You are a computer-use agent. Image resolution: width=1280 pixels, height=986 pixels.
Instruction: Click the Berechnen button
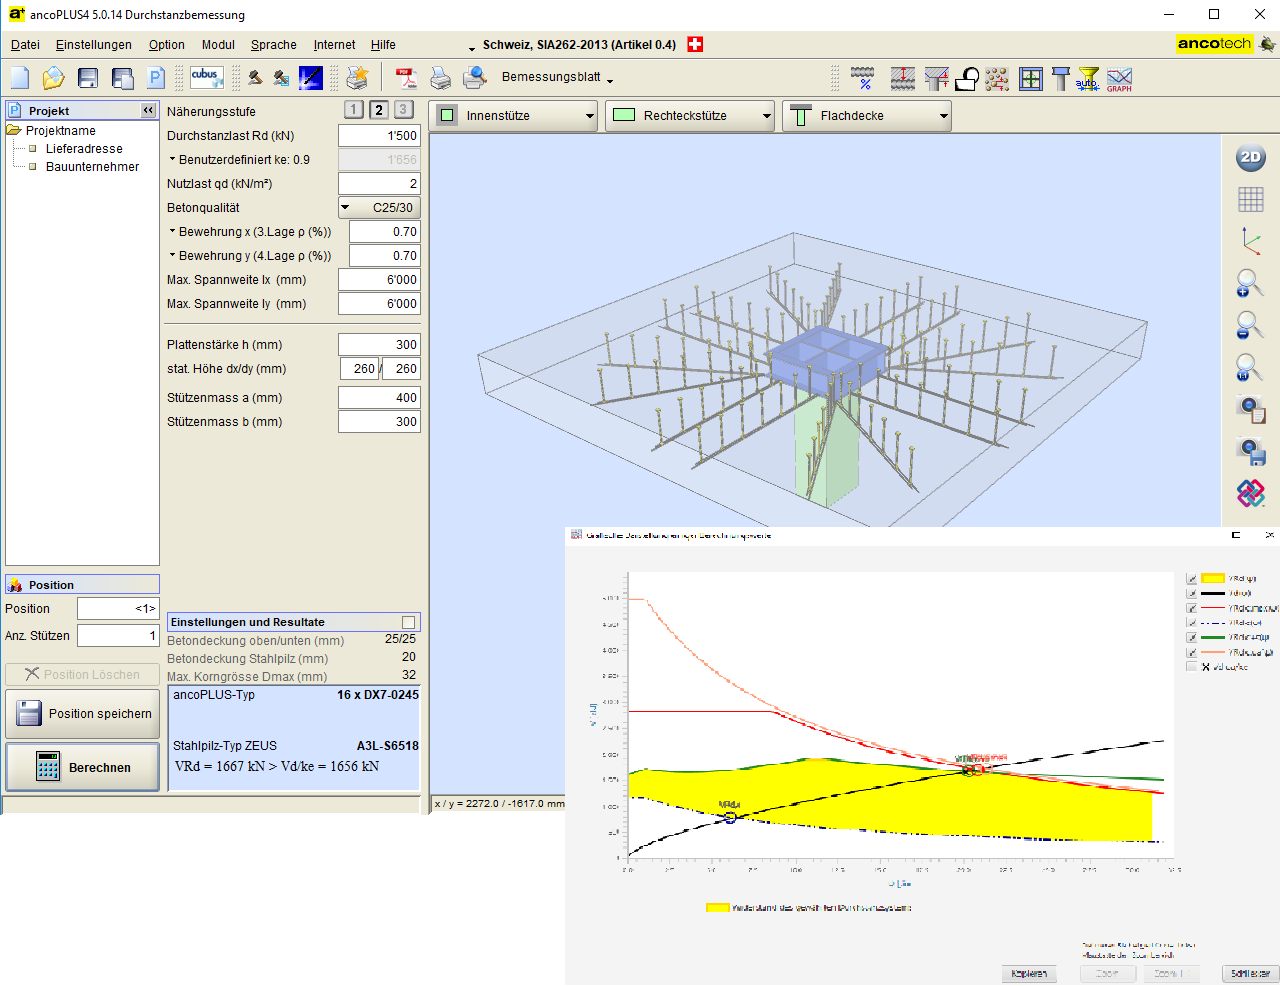click(83, 768)
